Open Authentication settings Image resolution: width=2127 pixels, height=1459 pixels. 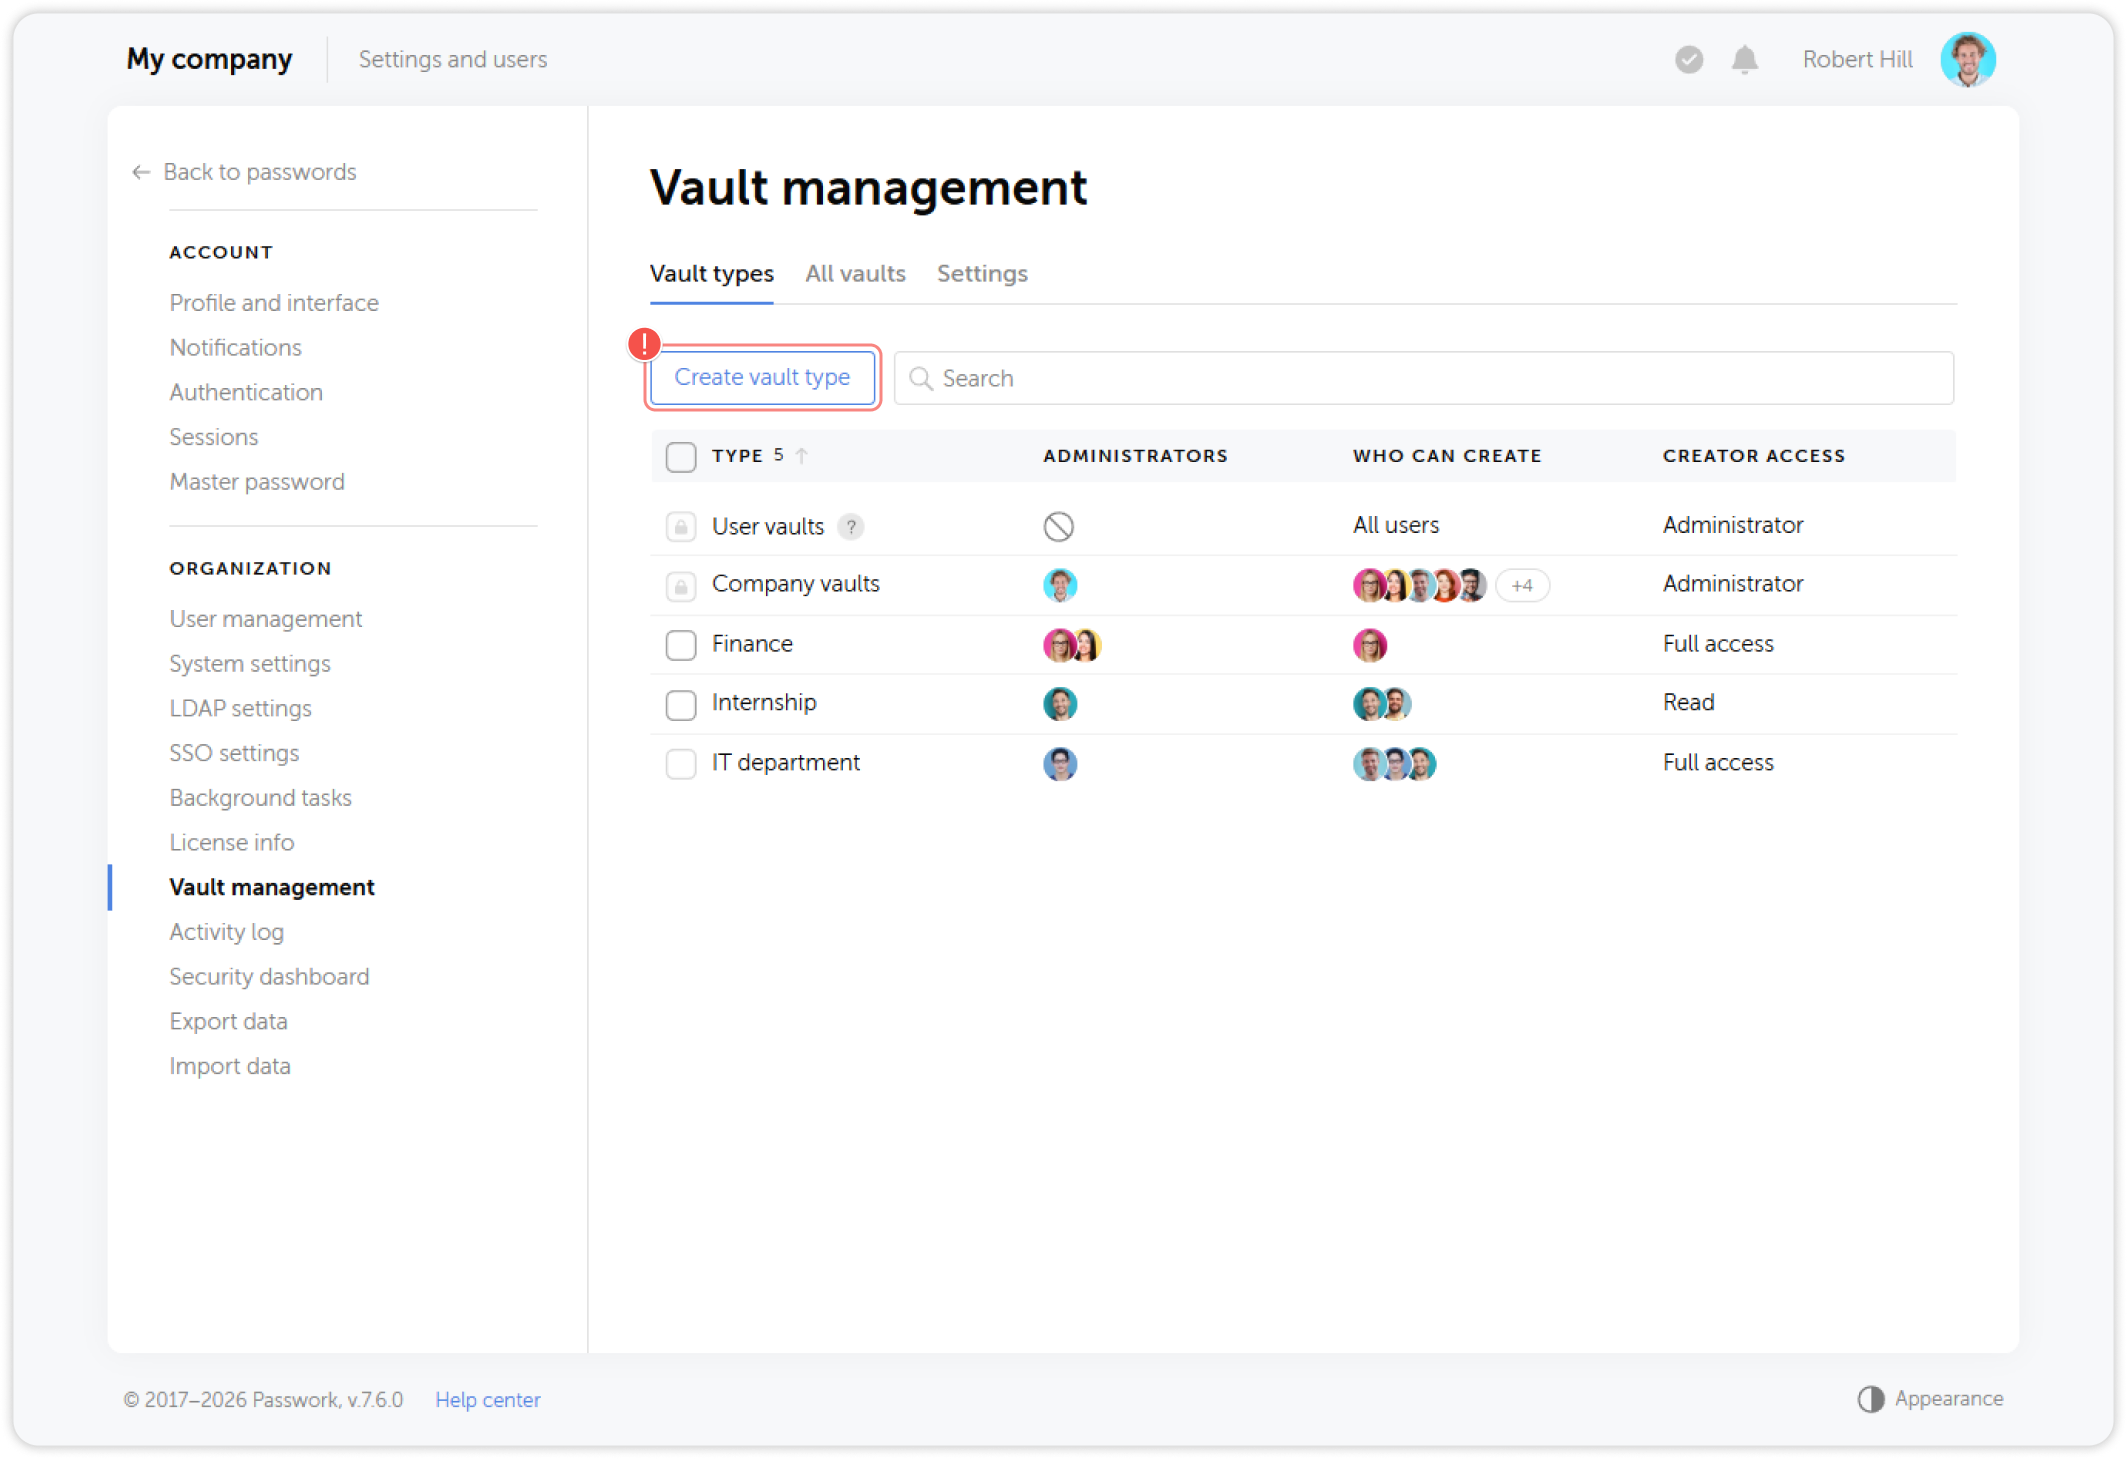246,393
